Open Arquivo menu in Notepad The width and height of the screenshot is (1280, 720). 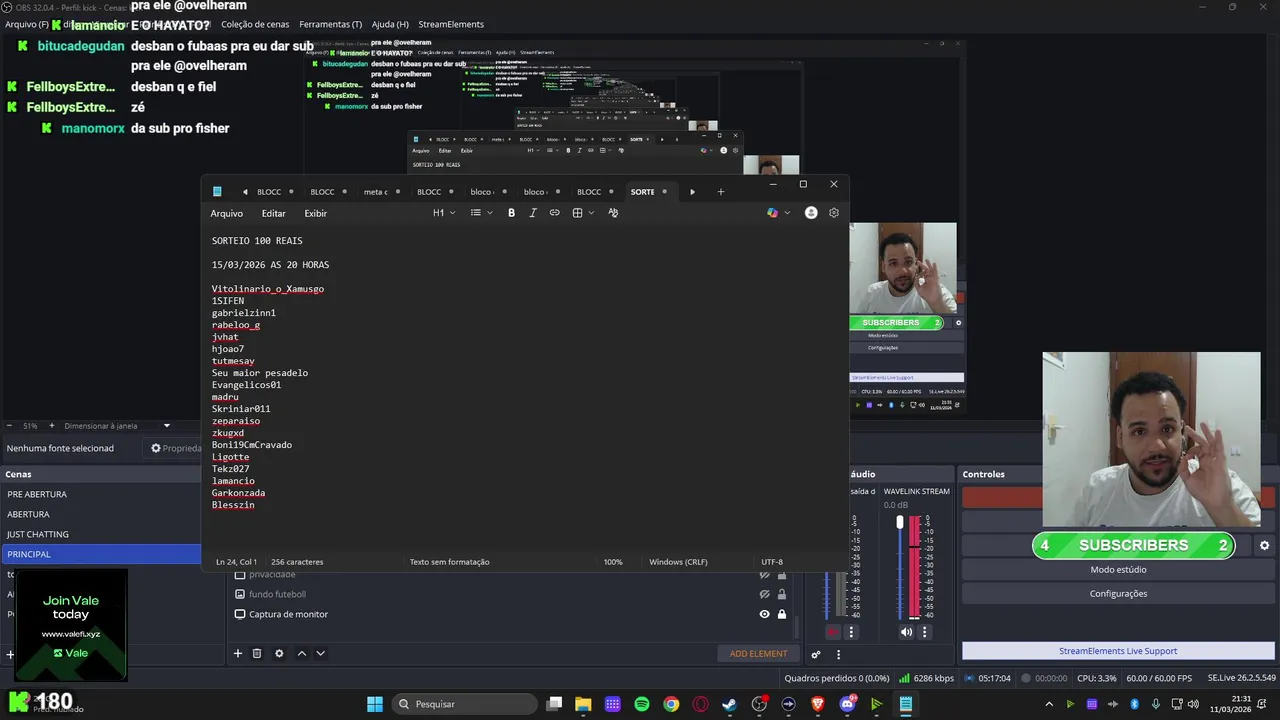click(227, 213)
